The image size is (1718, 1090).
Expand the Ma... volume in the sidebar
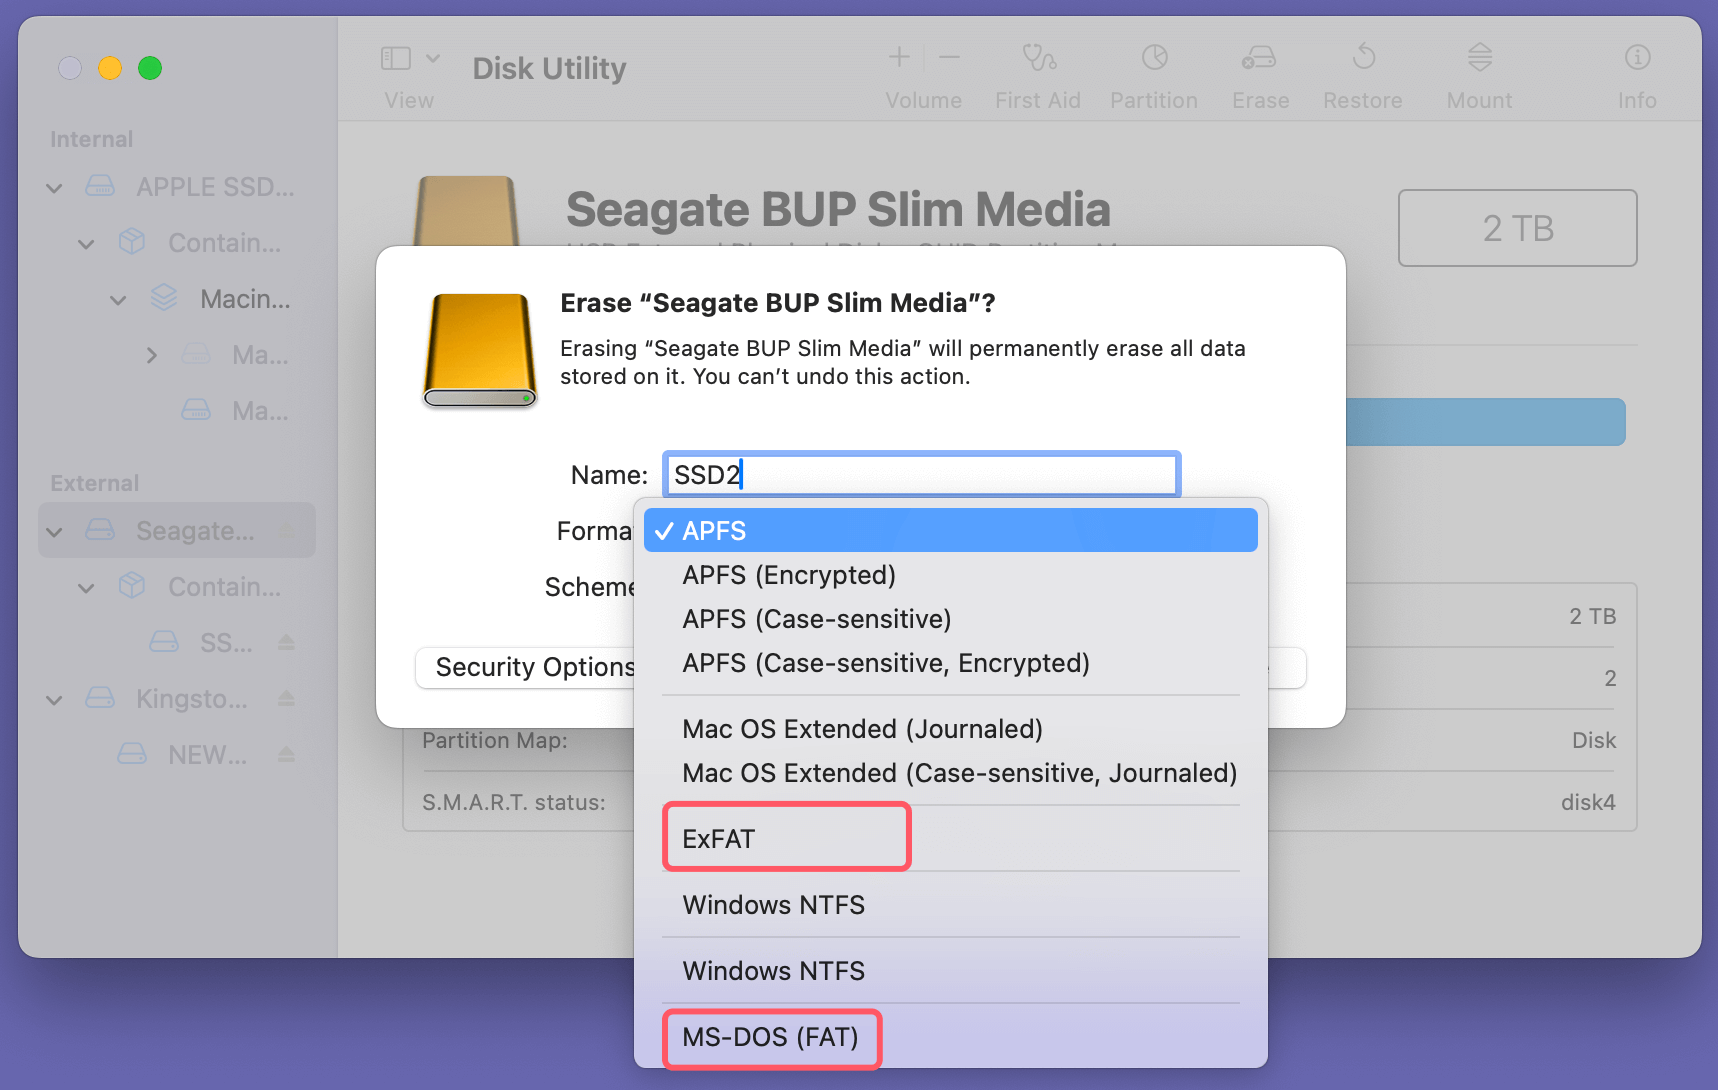[152, 355]
